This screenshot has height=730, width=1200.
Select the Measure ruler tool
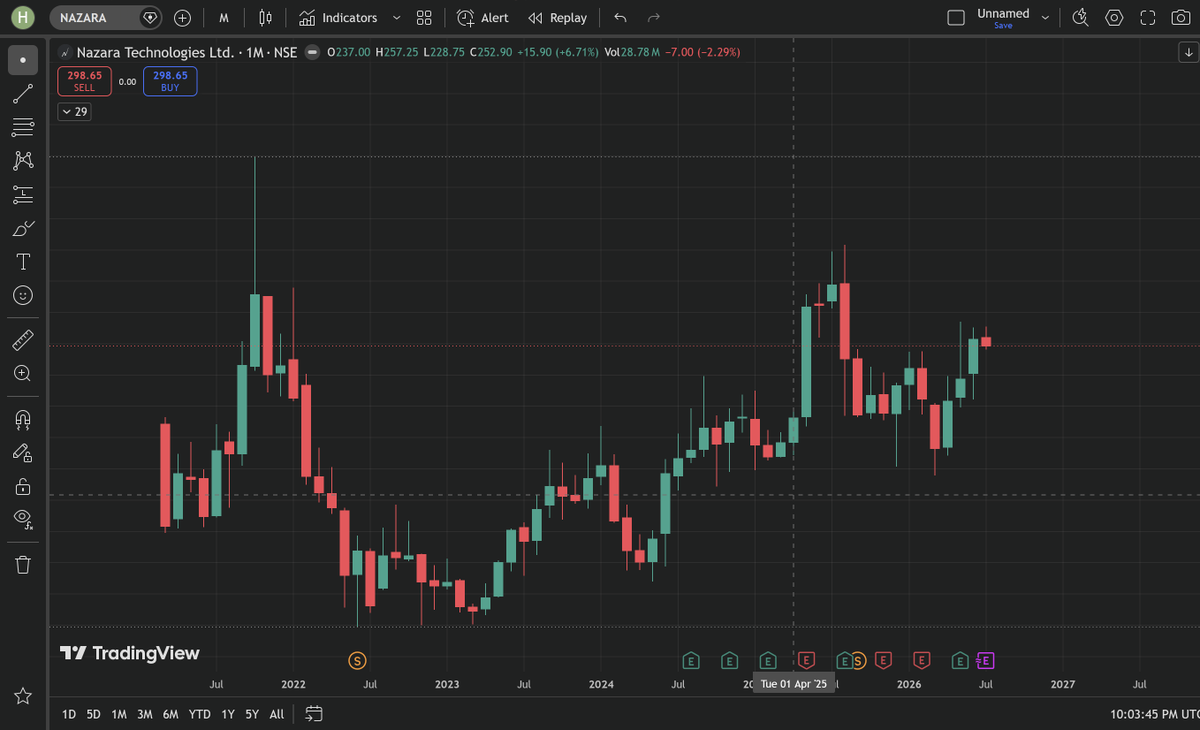pos(23,340)
